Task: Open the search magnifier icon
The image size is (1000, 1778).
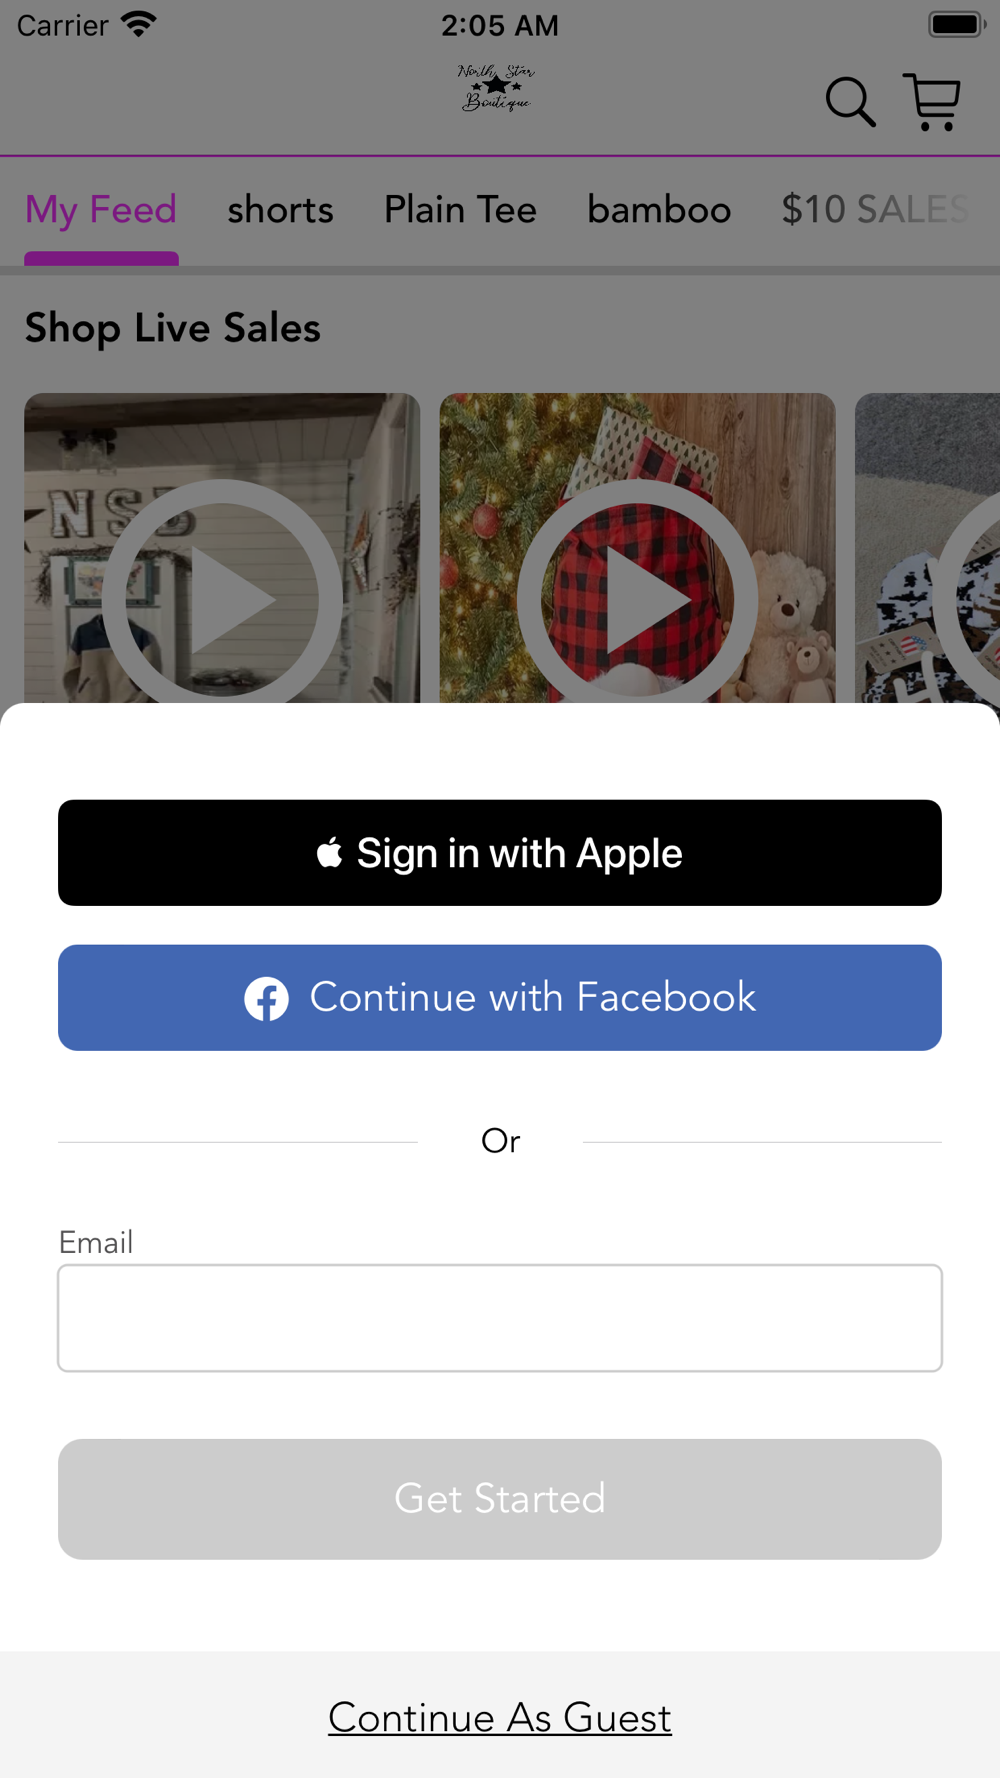Action: tap(850, 102)
